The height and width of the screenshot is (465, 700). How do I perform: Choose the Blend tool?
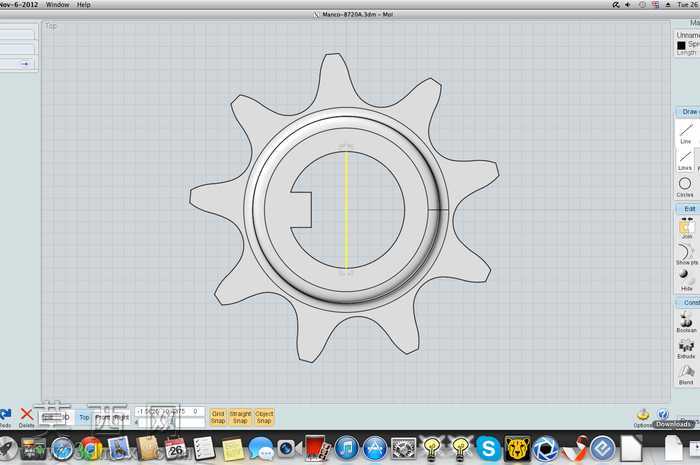point(686,375)
